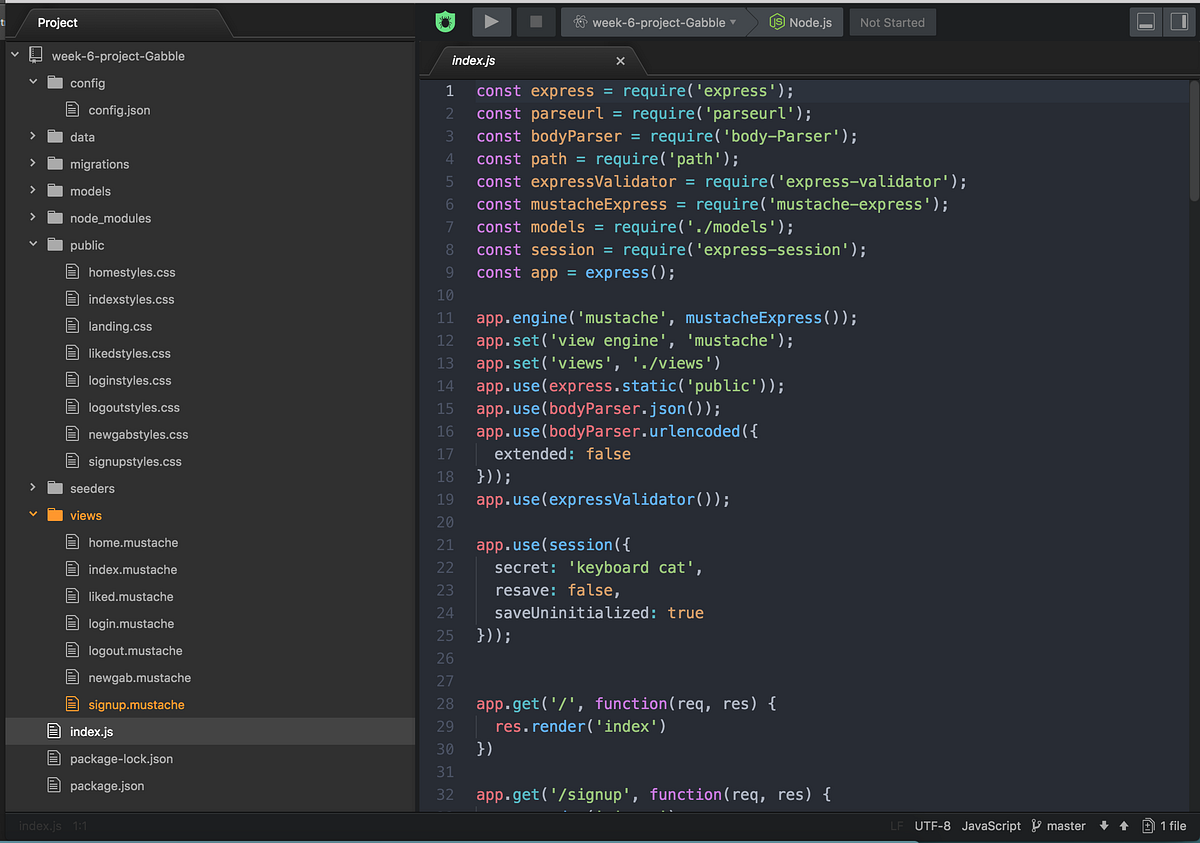The width and height of the screenshot is (1200, 843).
Task: Open signup.mustache in the tree
Action: pyautogui.click(x=136, y=705)
